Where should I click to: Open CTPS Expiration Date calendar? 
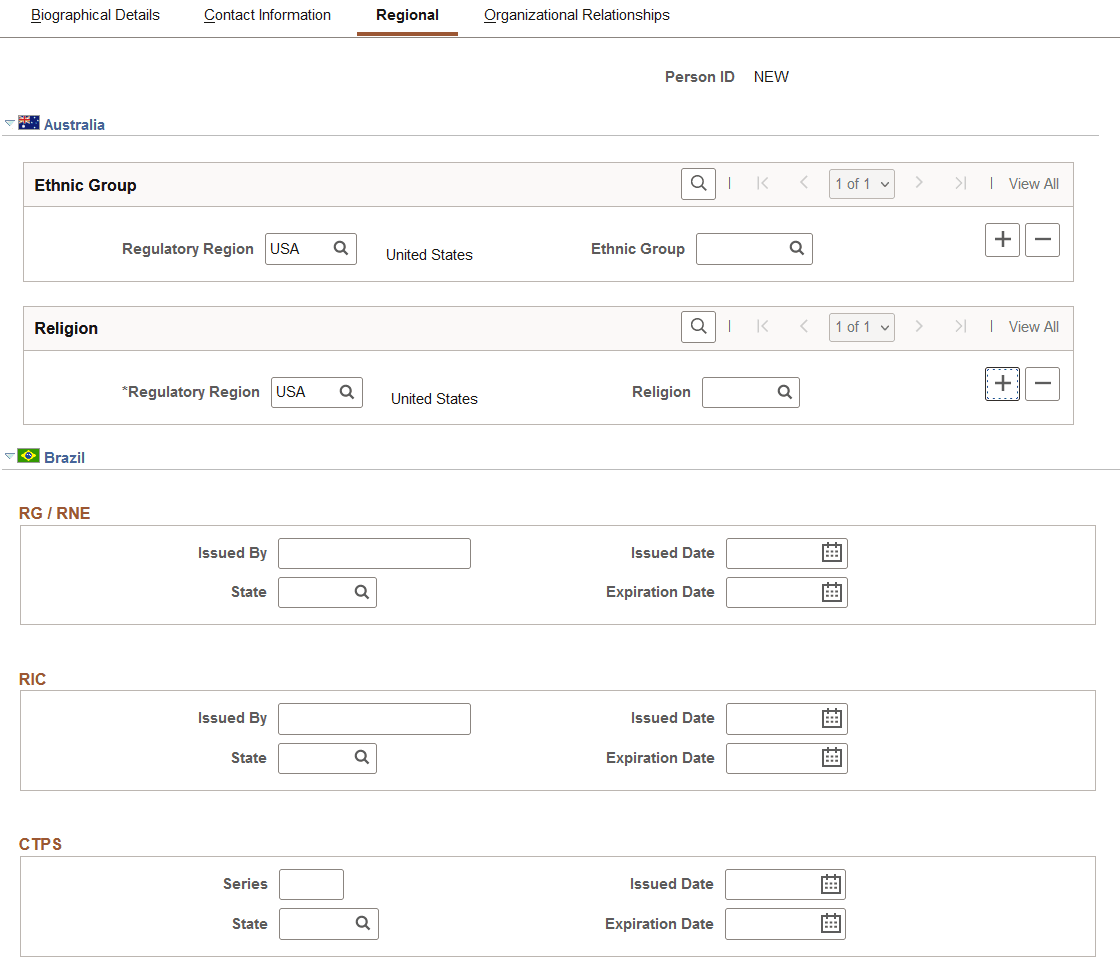tap(831, 923)
